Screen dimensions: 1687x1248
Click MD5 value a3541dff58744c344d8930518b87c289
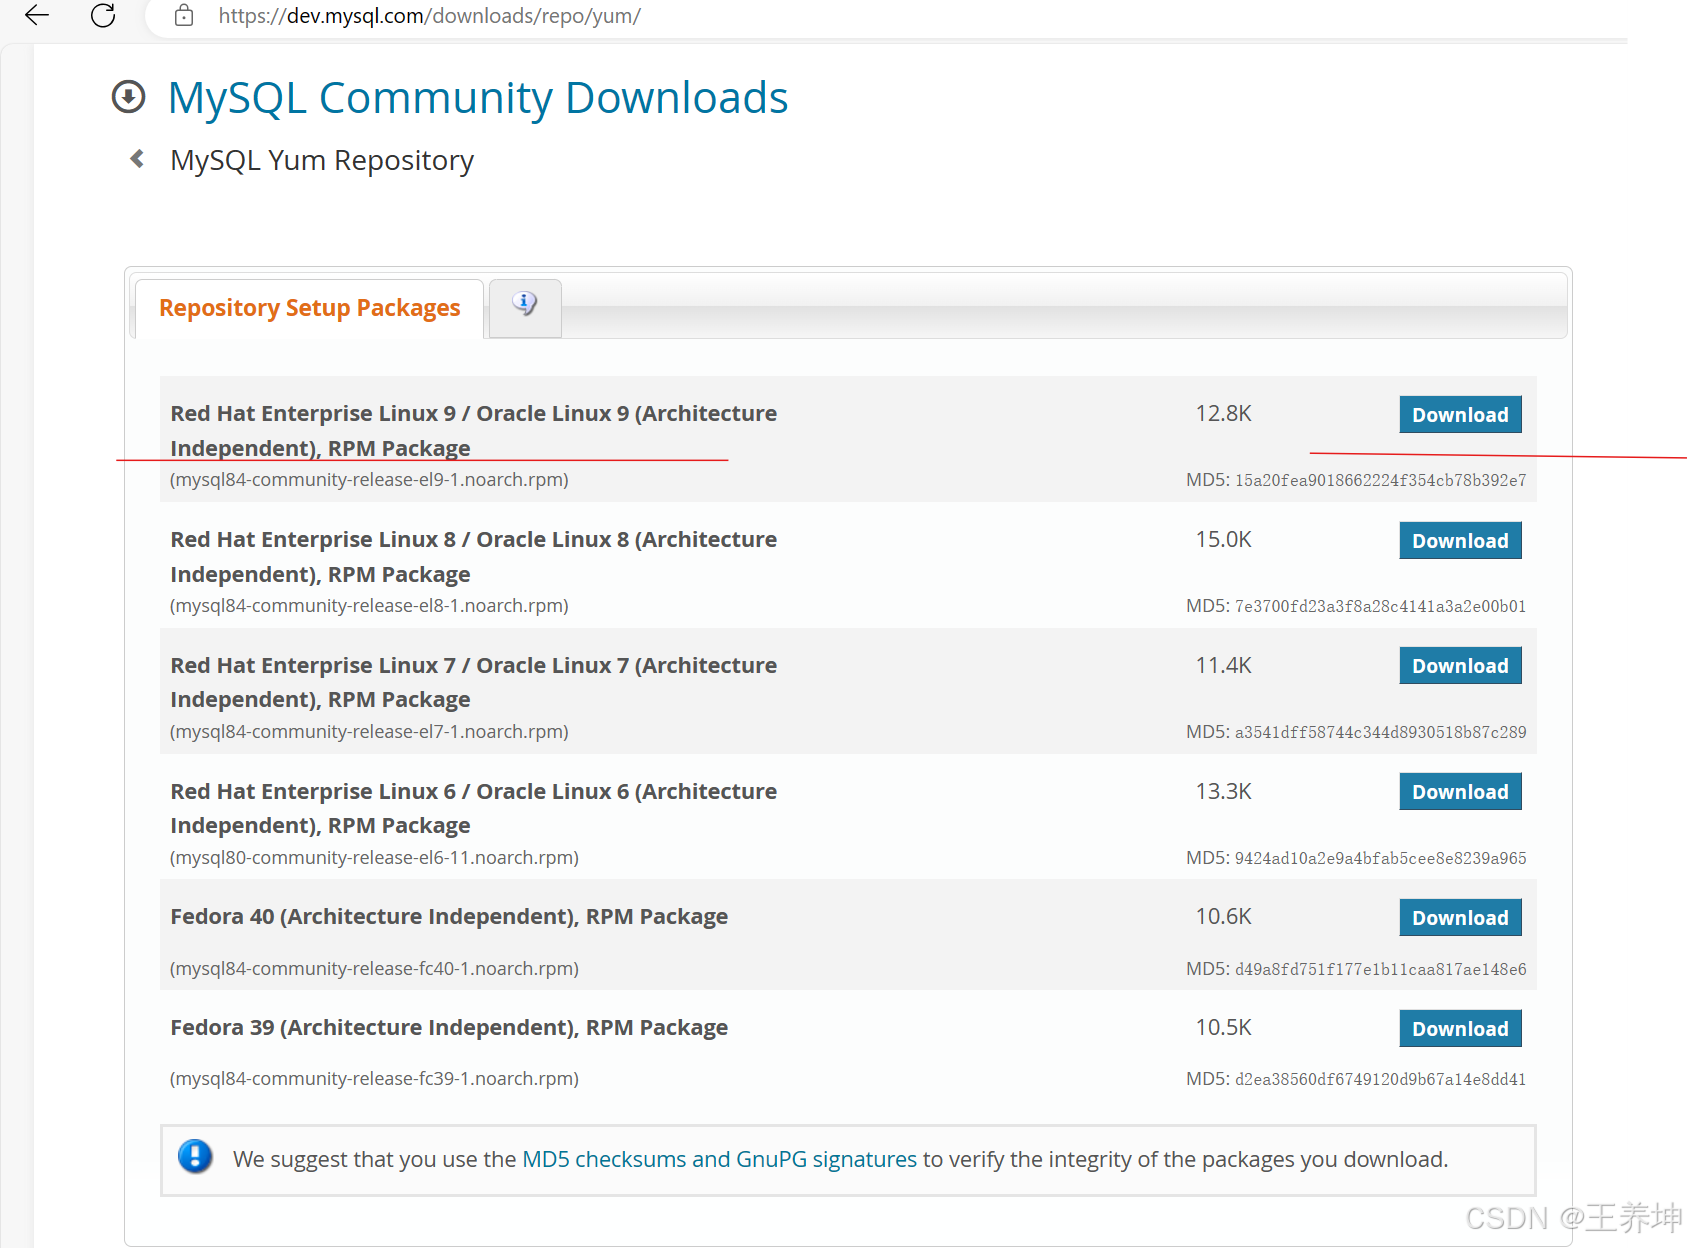tap(1380, 732)
